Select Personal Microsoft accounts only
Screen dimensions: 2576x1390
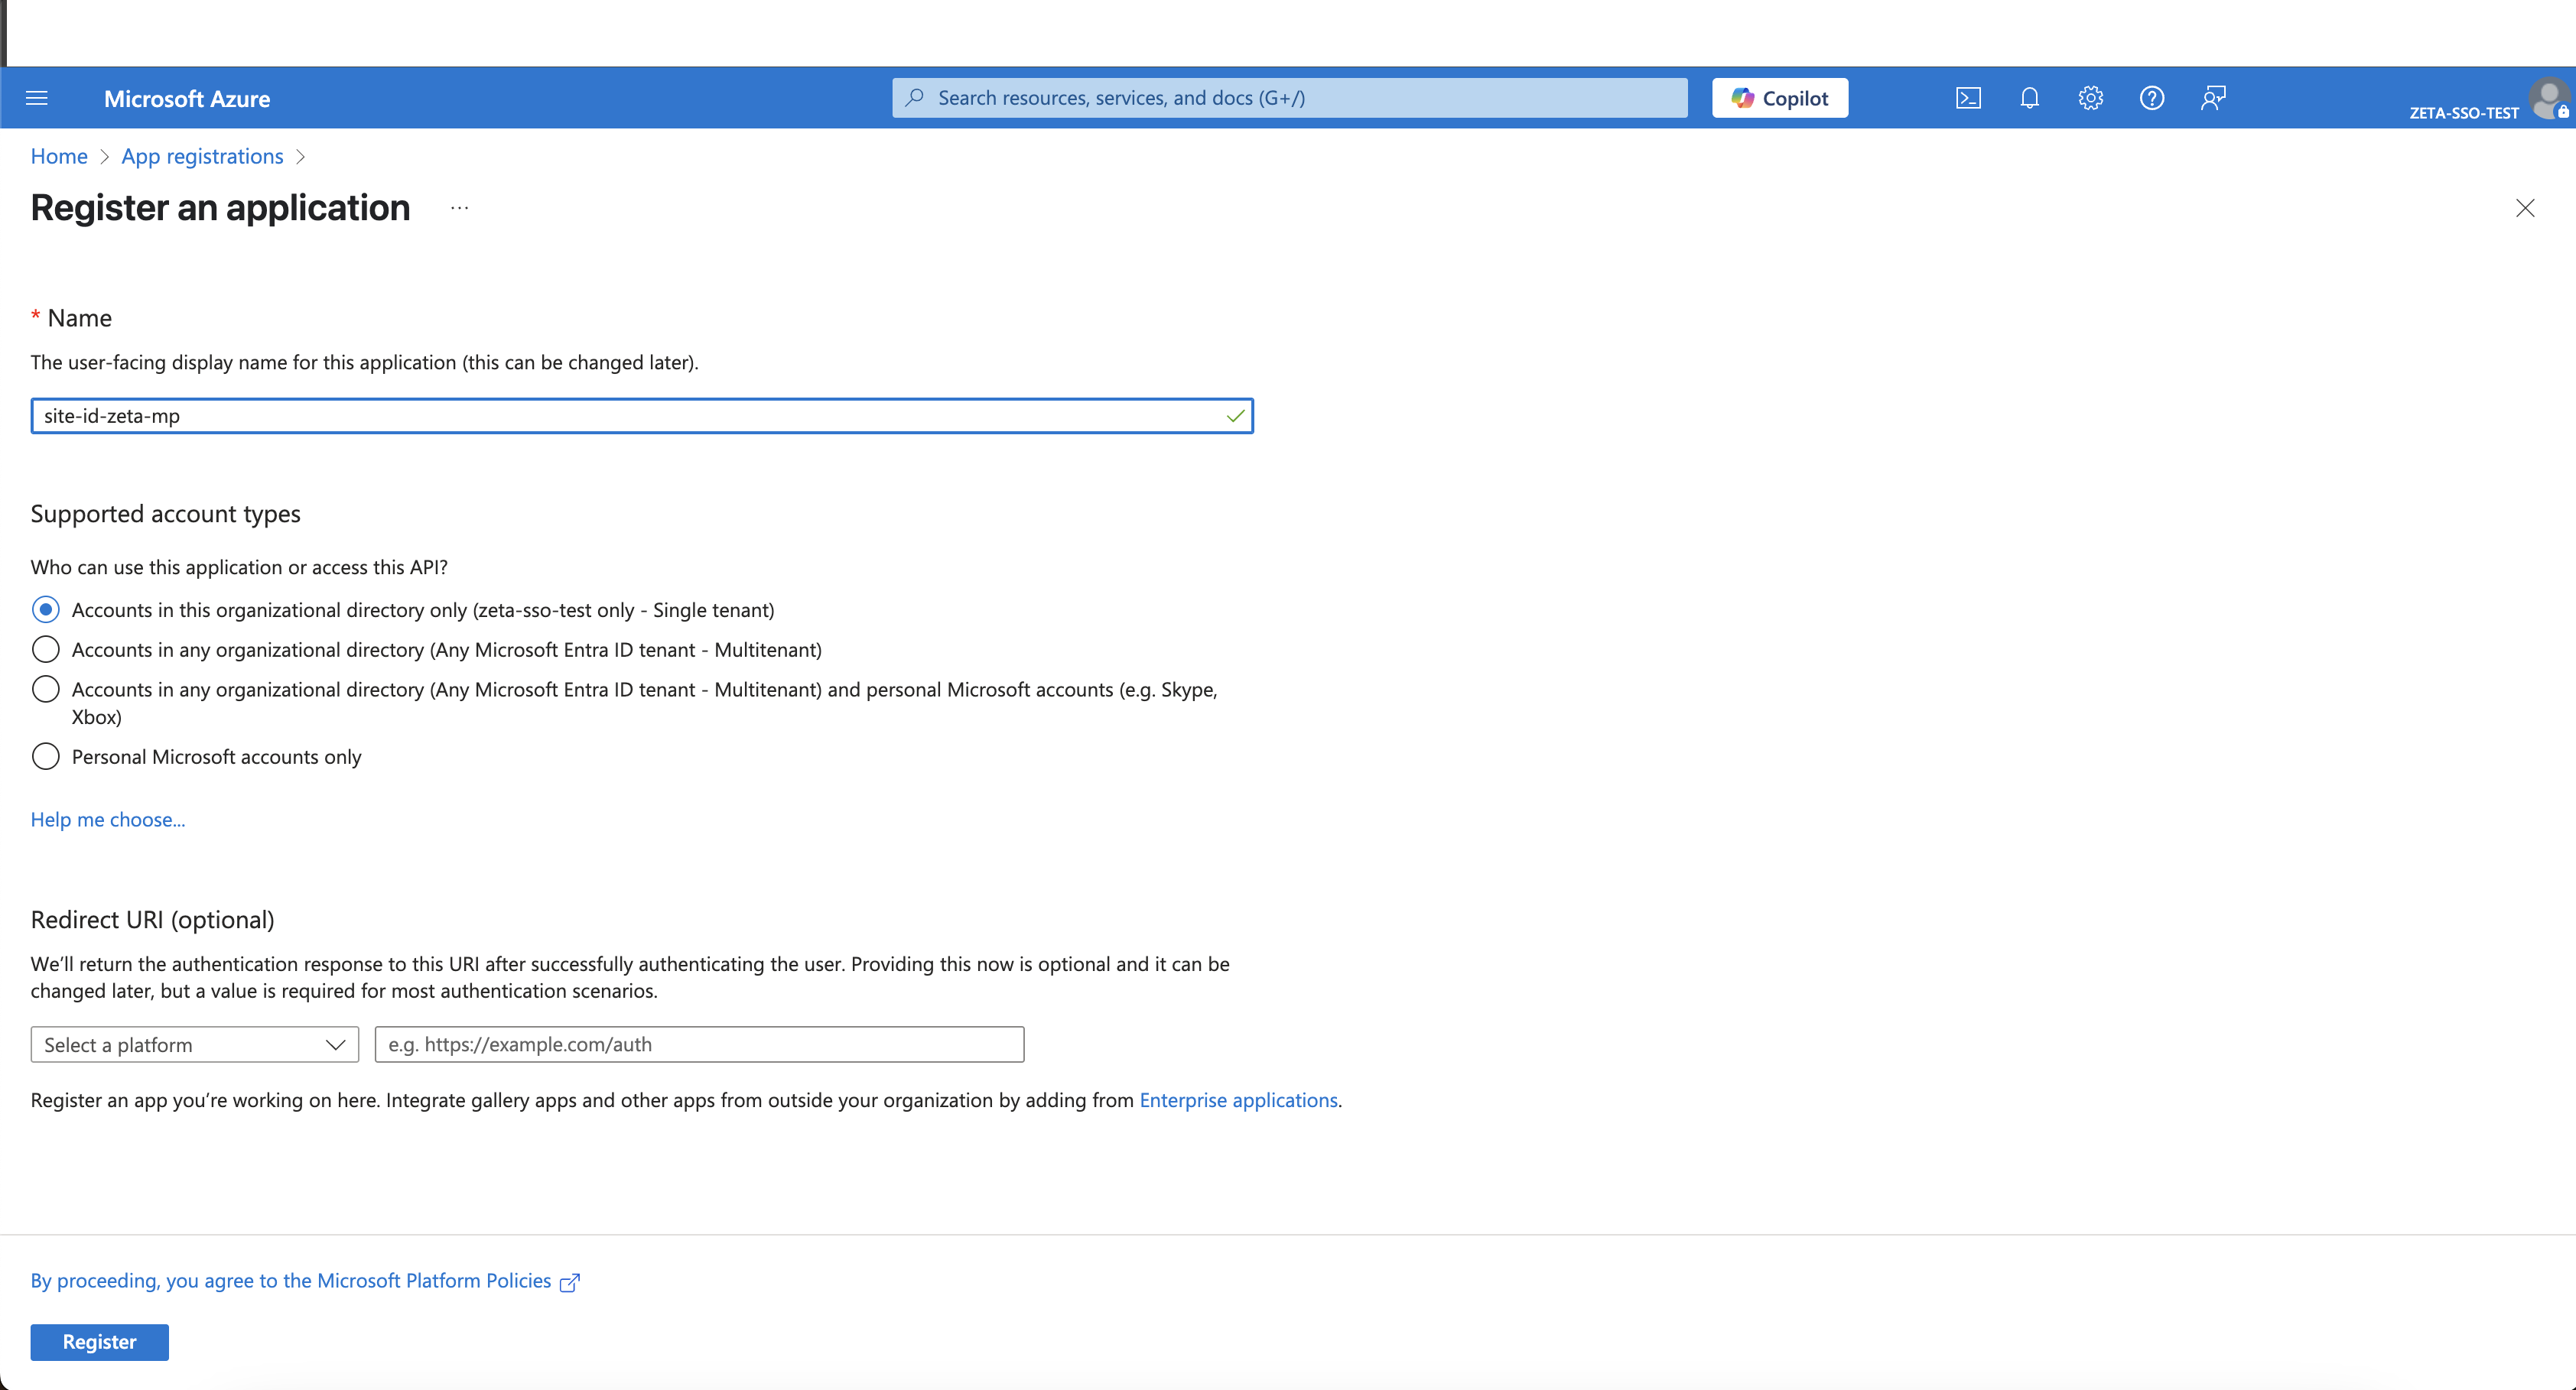click(46, 757)
